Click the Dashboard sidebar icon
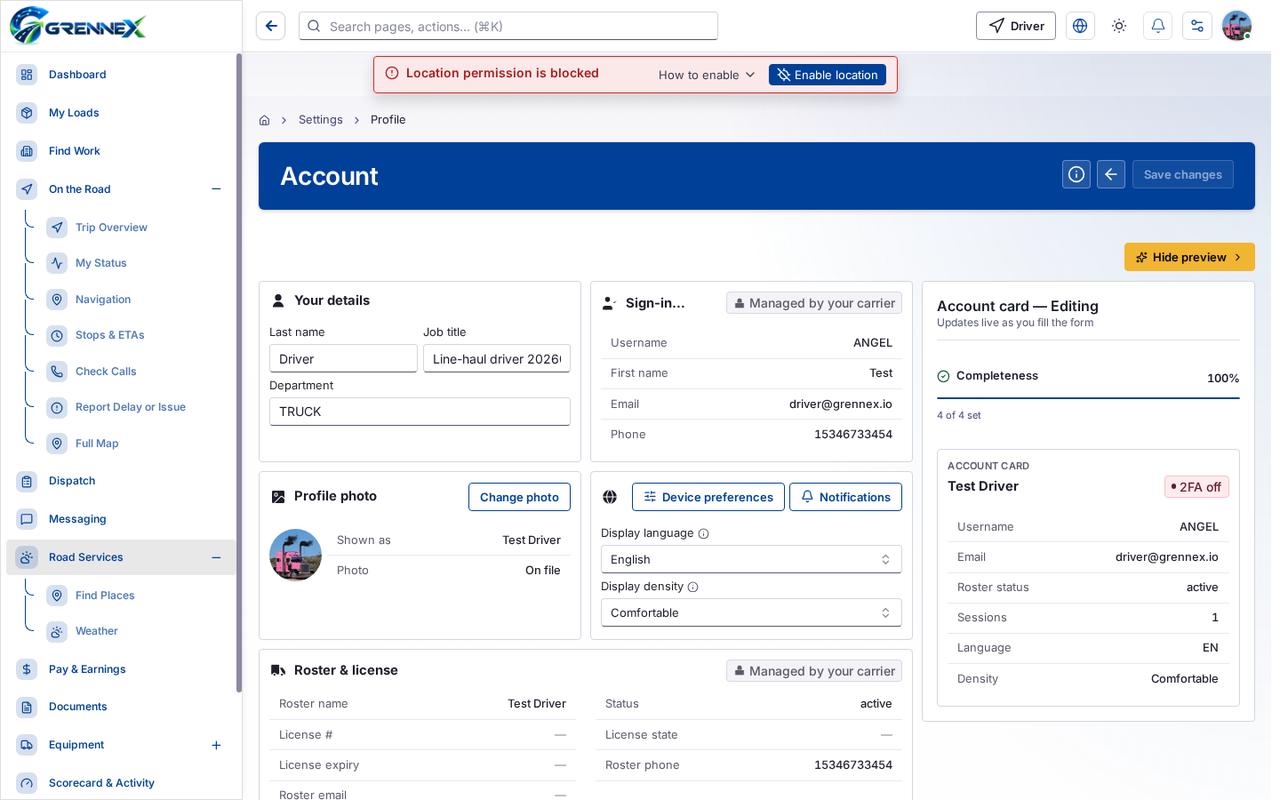 (27, 75)
